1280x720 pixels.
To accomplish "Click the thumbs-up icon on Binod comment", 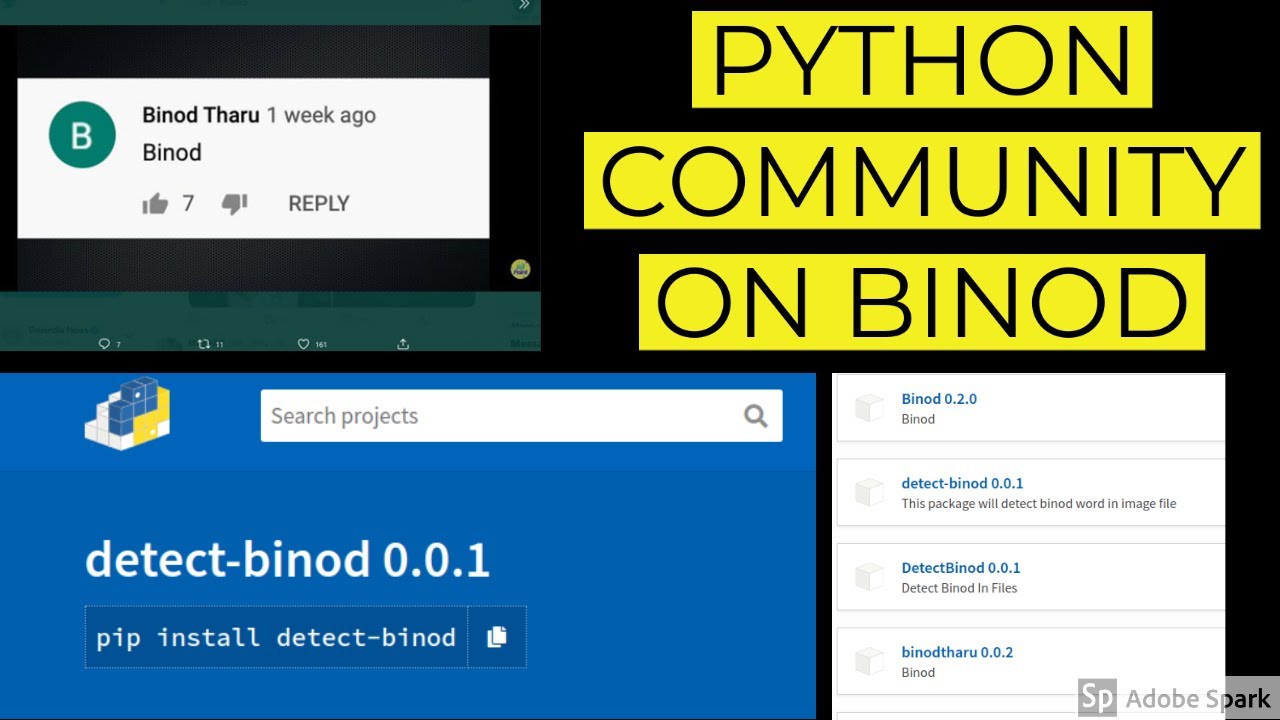I will coord(155,204).
